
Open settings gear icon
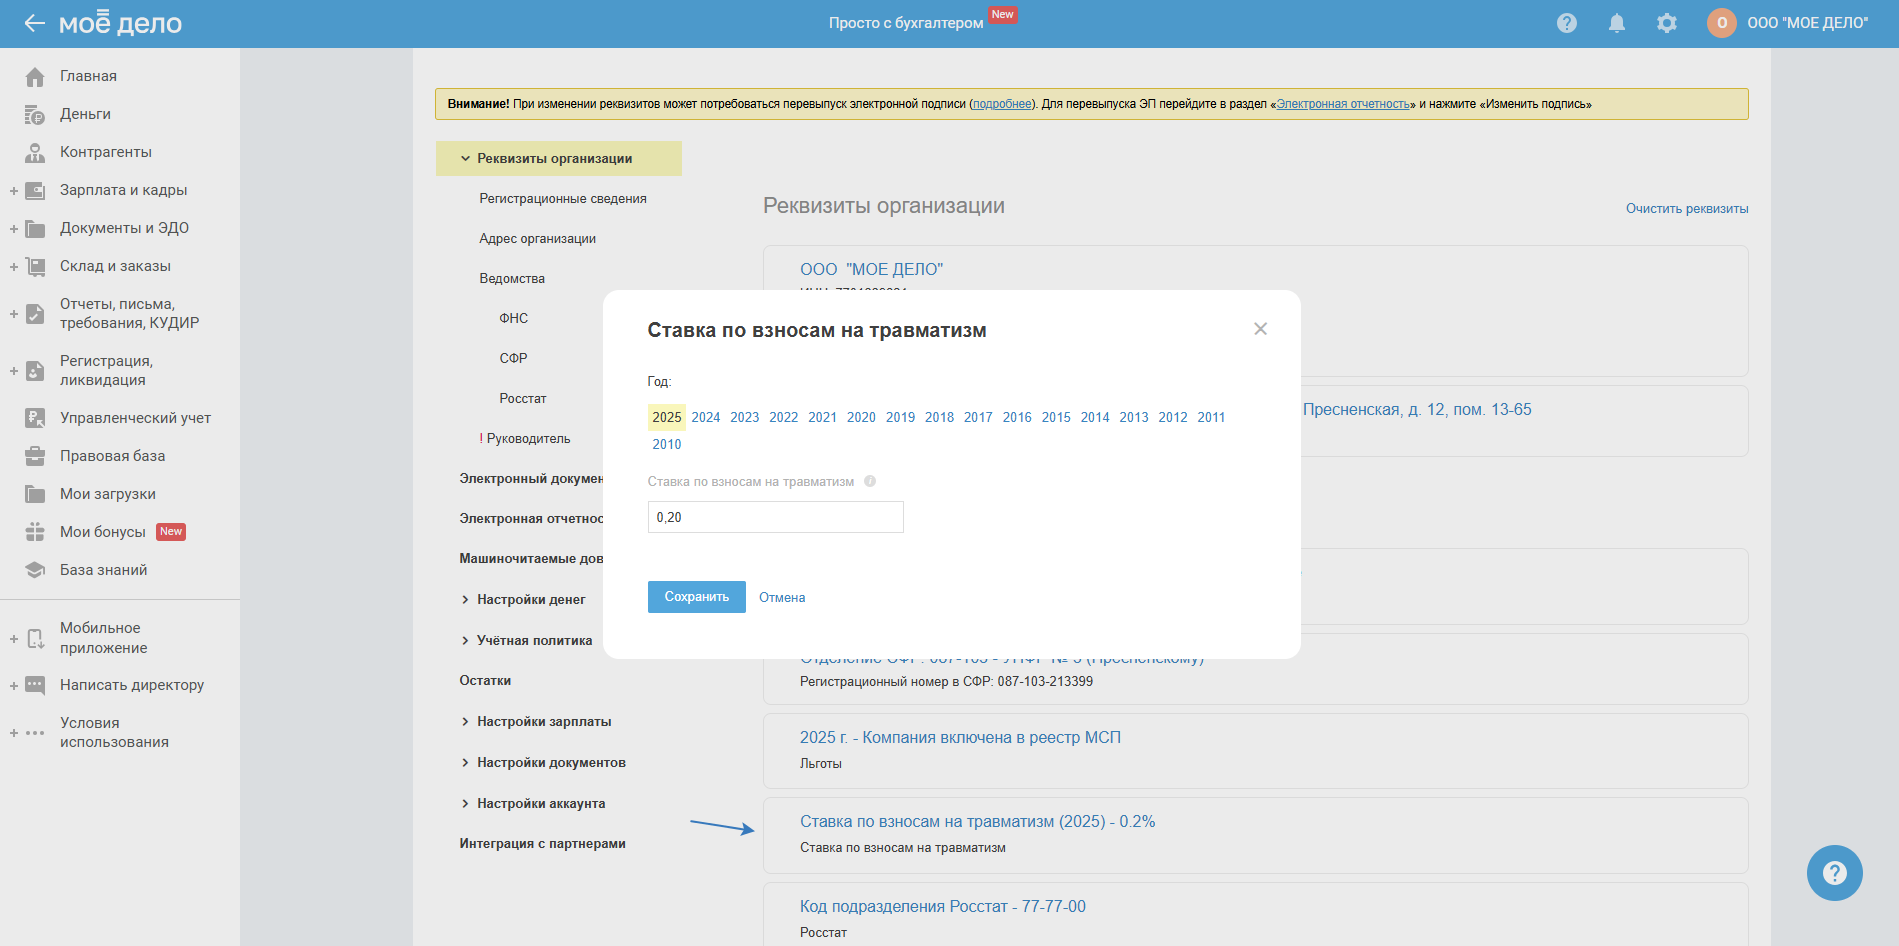(1667, 23)
